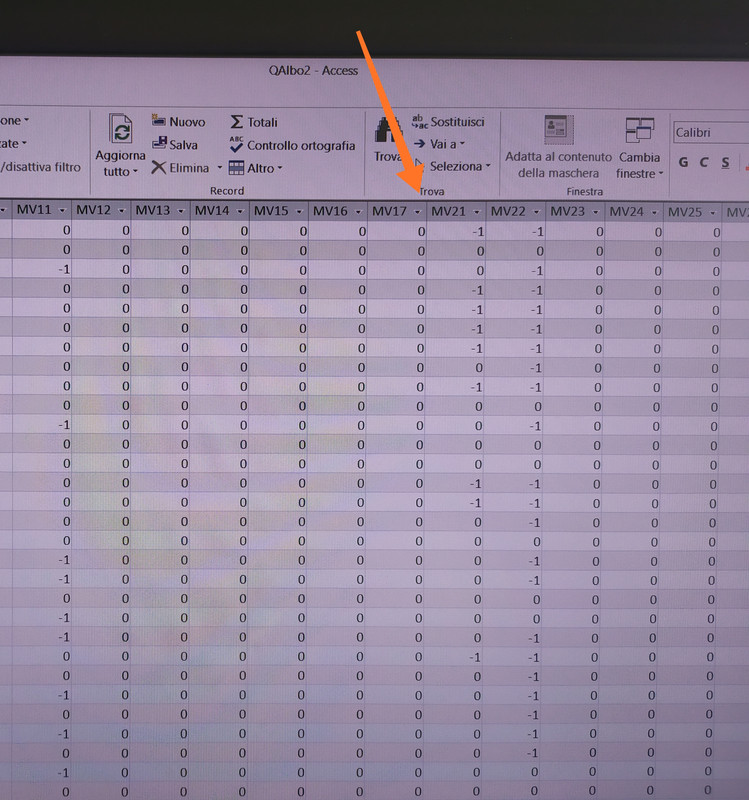The height and width of the screenshot is (800, 749).
Task: Run Controllo ortografia spell check
Action: point(292,145)
